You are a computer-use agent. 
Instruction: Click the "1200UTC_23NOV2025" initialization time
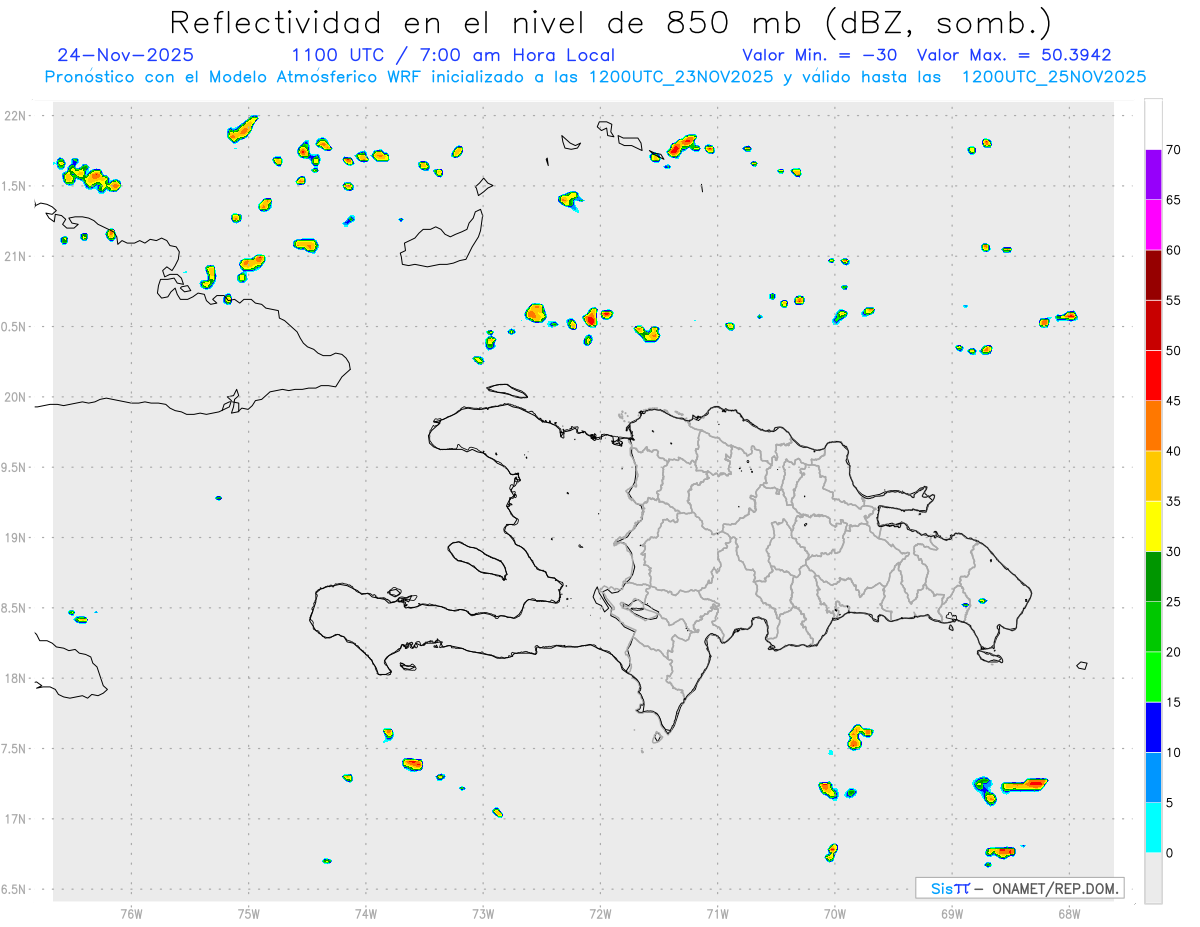681,77
